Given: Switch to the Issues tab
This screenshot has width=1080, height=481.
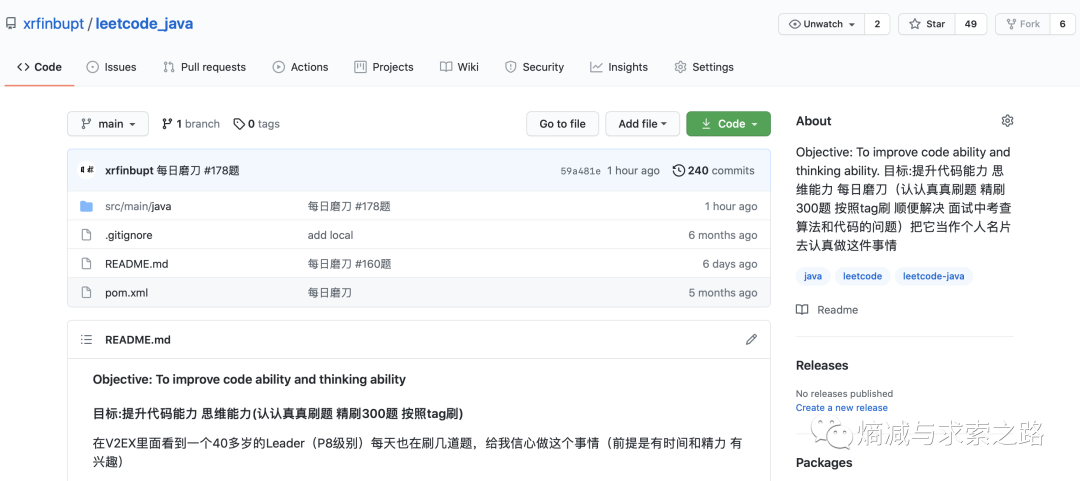Looking at the screenshot, I should tap(111, 67).
